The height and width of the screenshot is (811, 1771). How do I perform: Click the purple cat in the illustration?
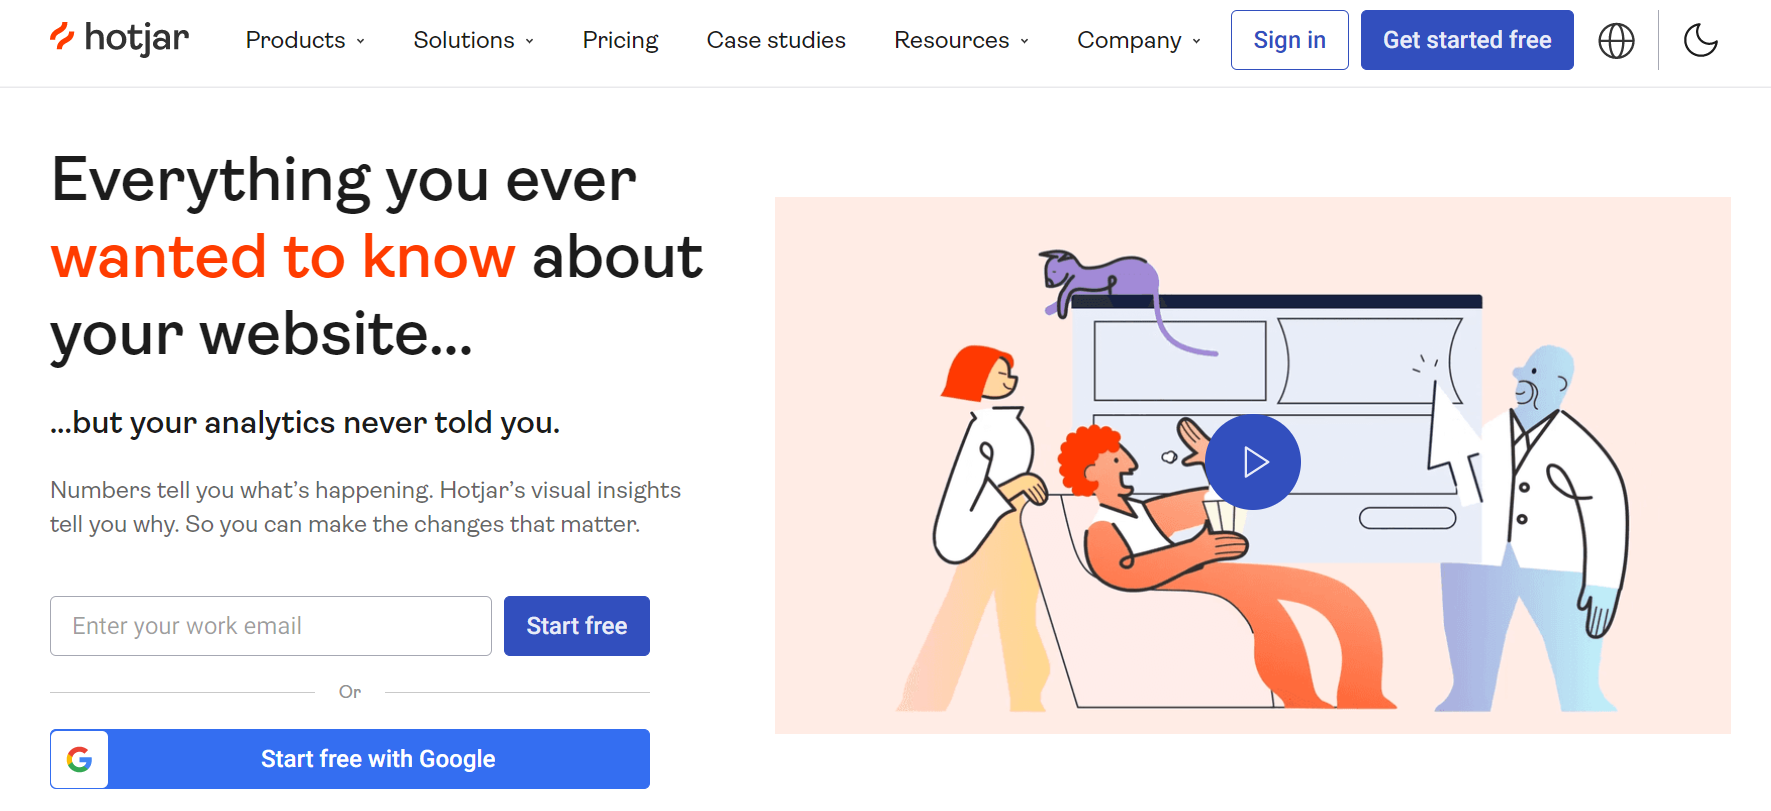tap(1100, 280)
